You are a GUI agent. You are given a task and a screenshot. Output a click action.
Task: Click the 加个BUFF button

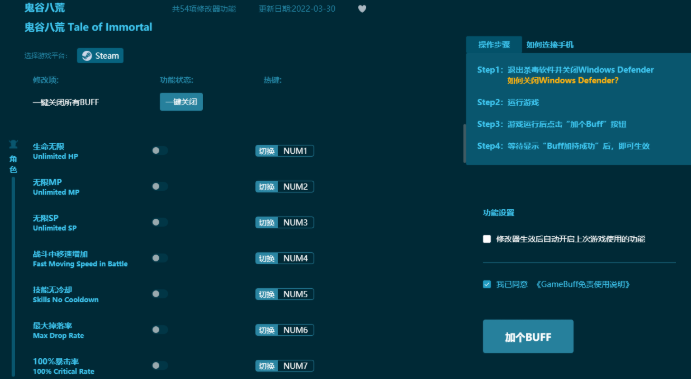[528, 336]
